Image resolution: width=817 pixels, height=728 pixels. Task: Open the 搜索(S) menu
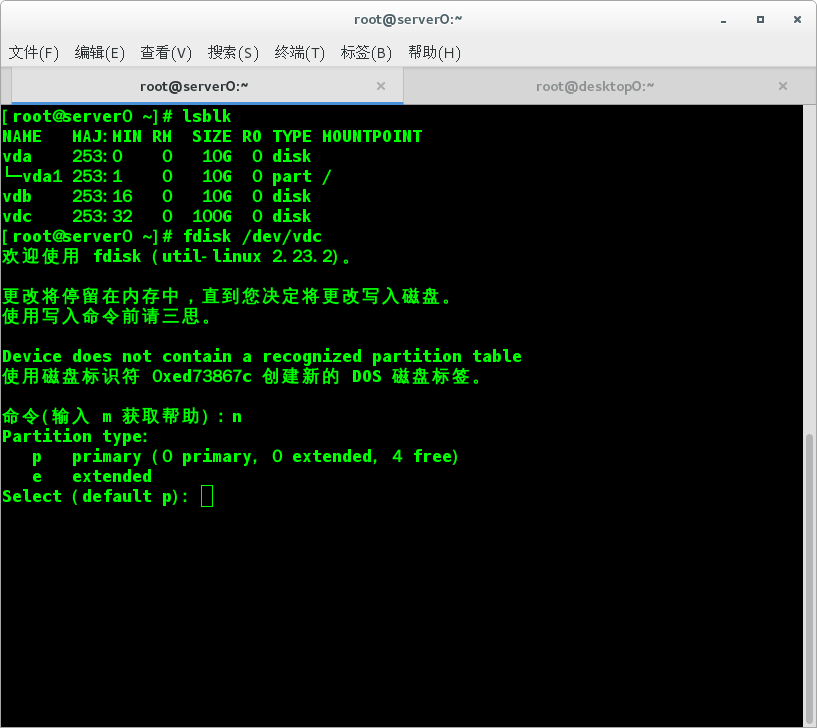click(x=233, y=53)
